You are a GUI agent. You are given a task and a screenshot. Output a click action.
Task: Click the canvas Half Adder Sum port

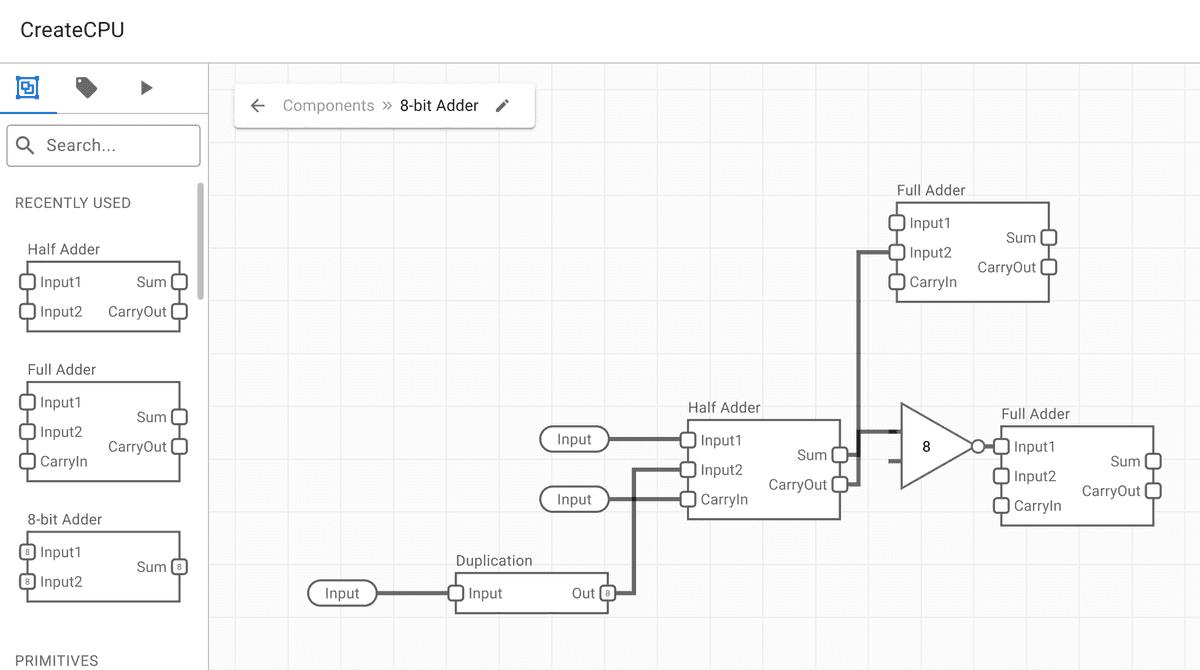point(840,455)
